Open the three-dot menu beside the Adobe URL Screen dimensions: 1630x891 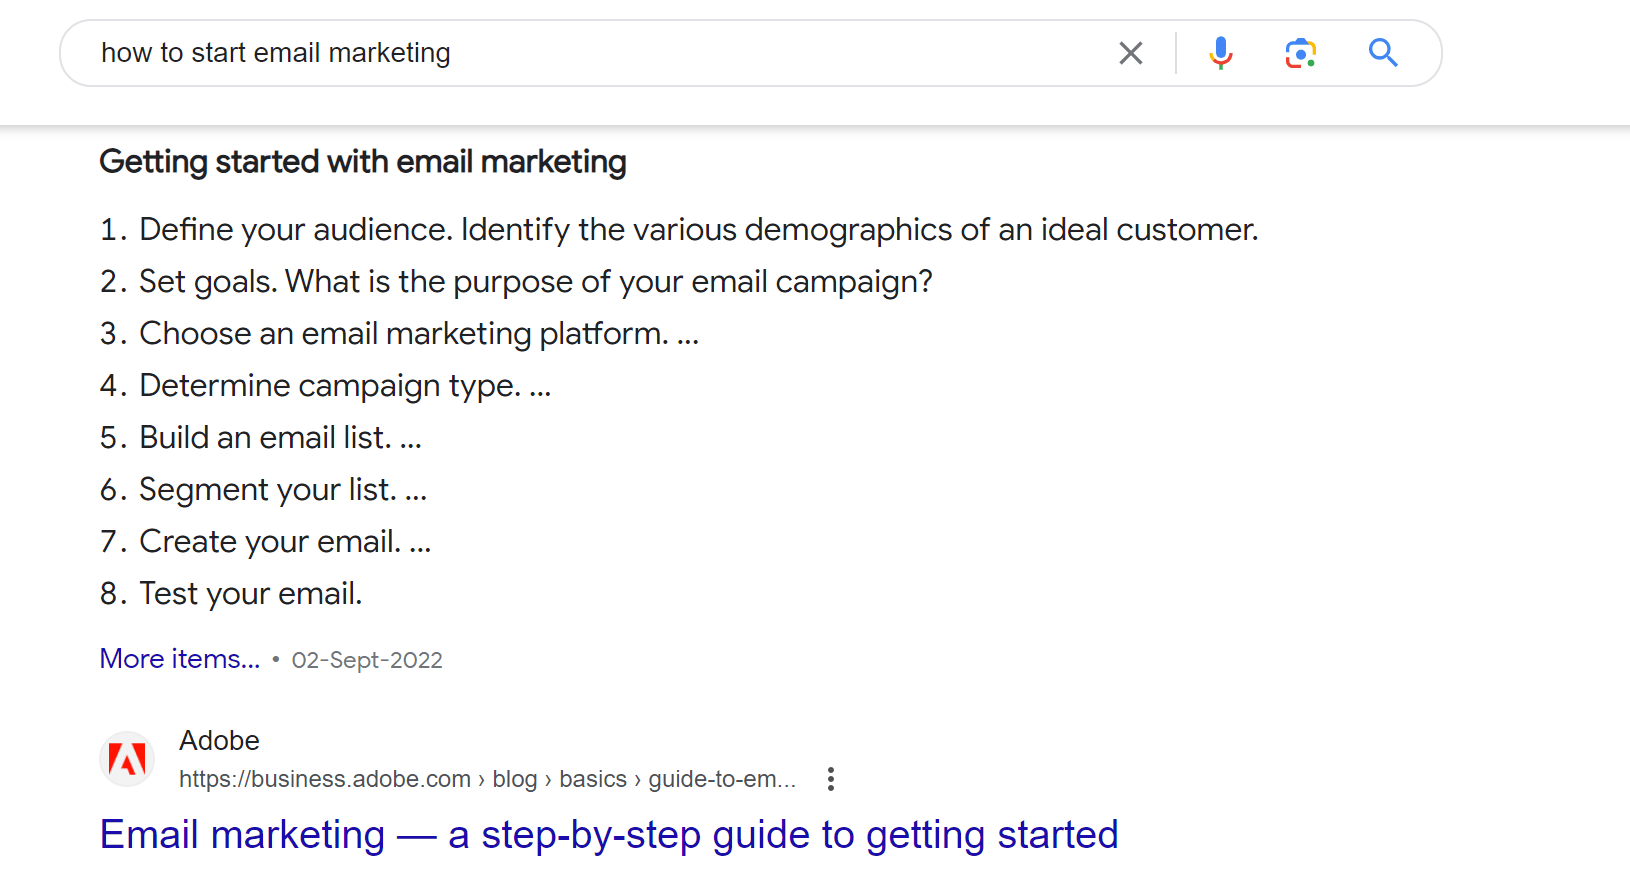point(830,779)
